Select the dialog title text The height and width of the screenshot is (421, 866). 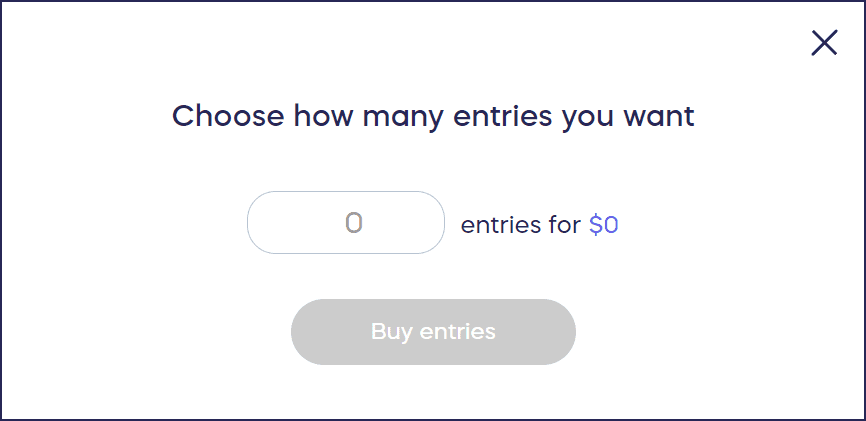[433, 116]
